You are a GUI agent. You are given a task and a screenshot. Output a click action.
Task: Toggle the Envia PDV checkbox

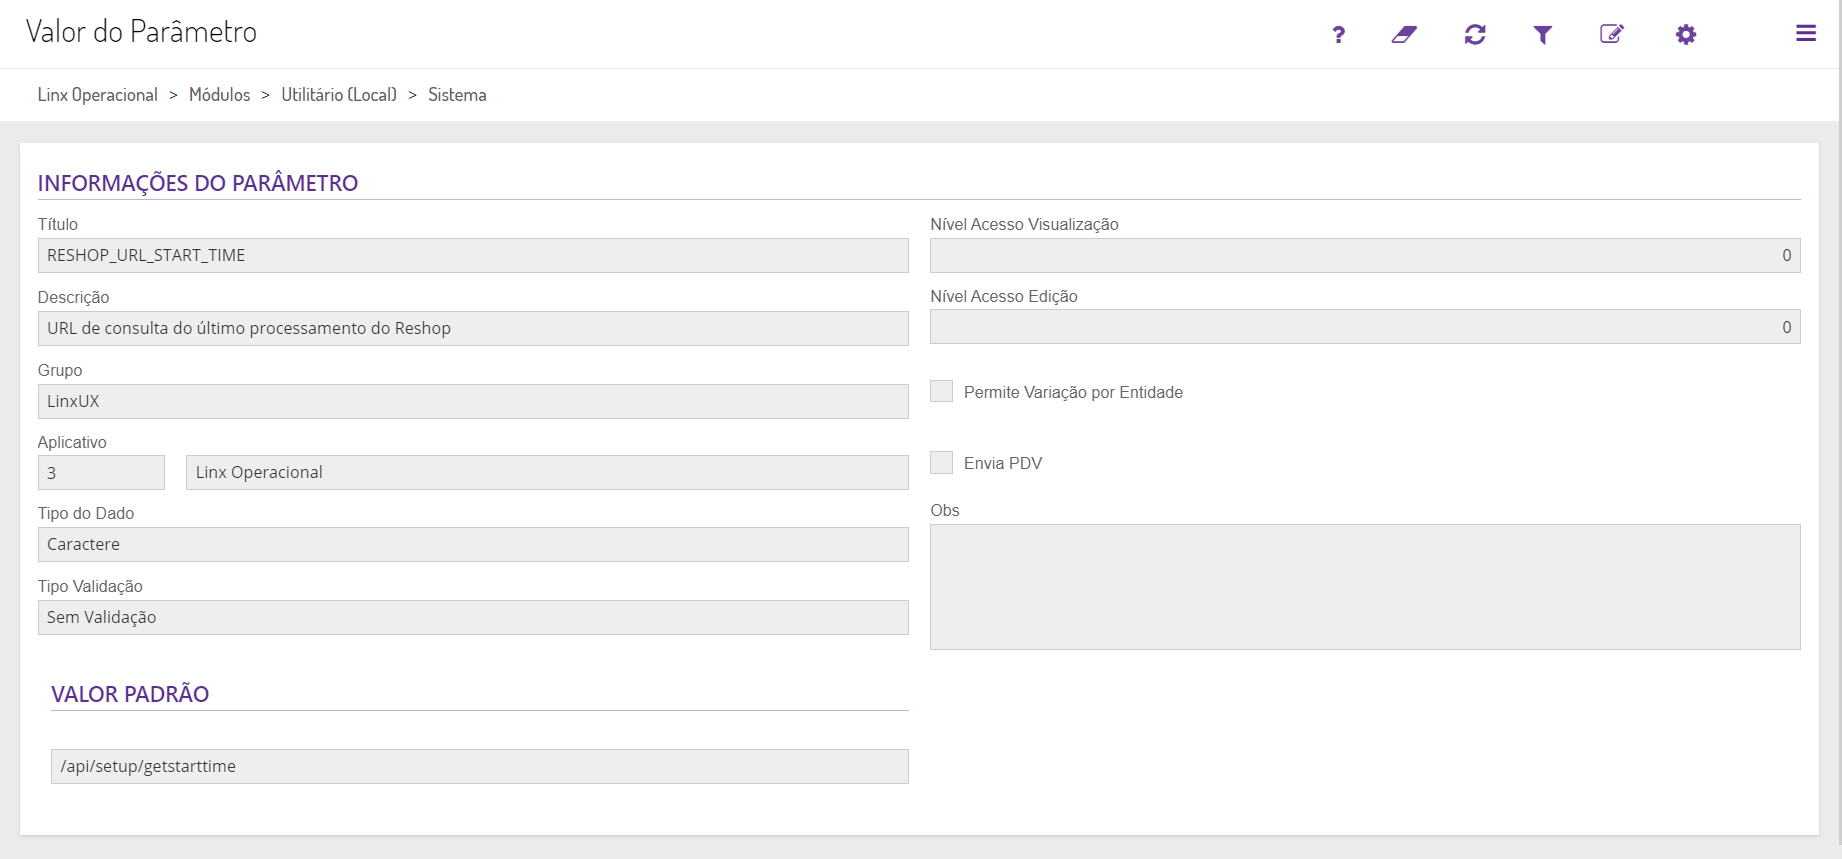tap(942, 462)
